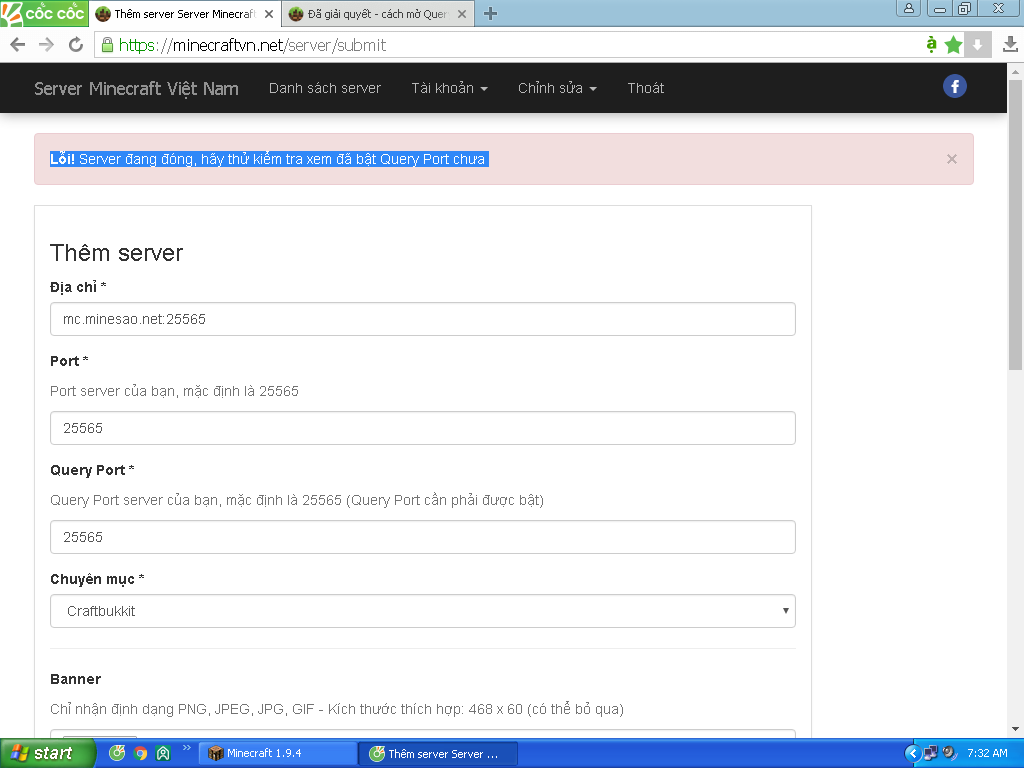1024x768 pixels.
Task: Select the 'Thêm server Server Minecraft' tab
Action: tap(184, 14)
